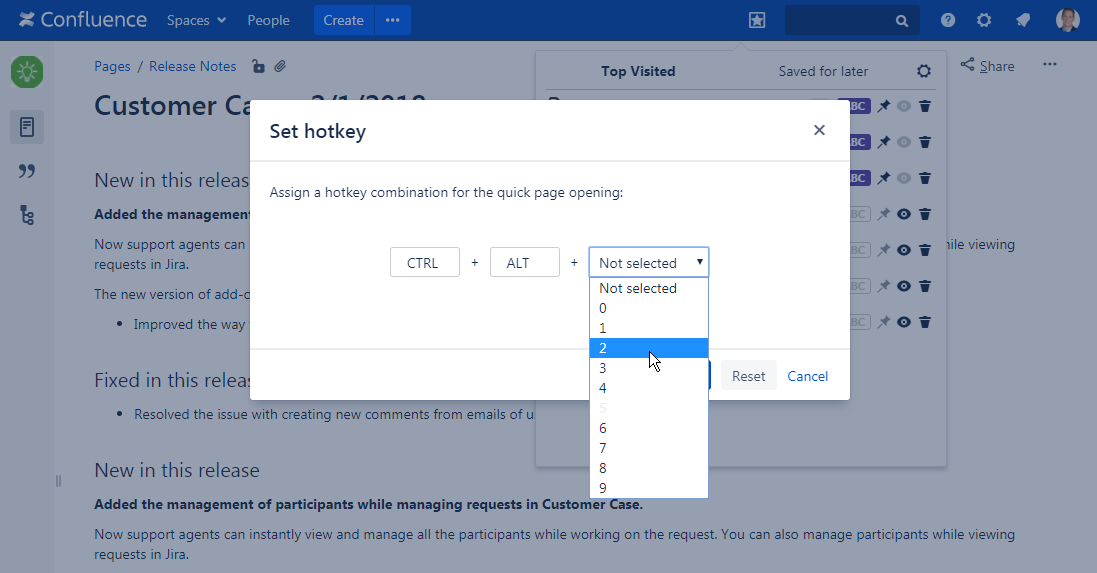Image resolution: width=1097 pixels, height=573 pixels.
Task: Click the Cancel link in hotkey dialog
Action: (807, 376)
